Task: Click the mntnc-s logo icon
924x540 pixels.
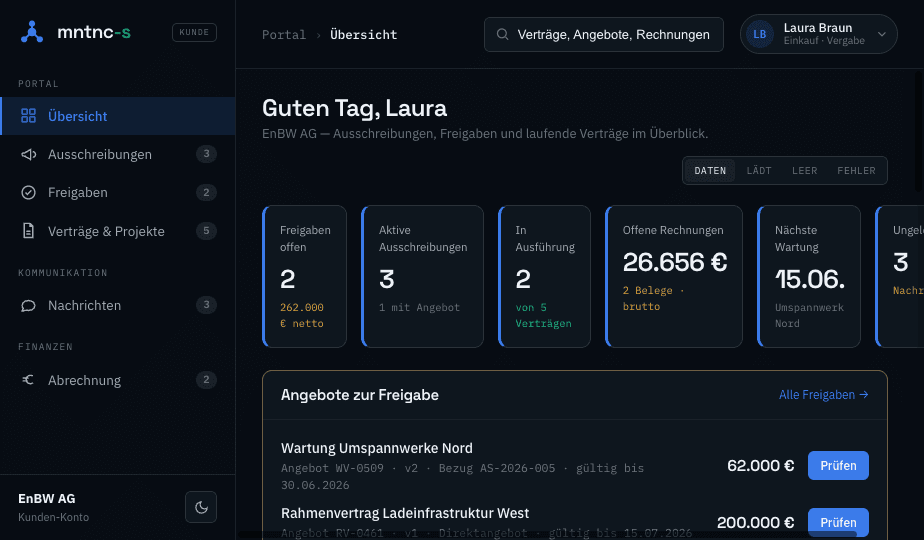Action: click(32, 32)
